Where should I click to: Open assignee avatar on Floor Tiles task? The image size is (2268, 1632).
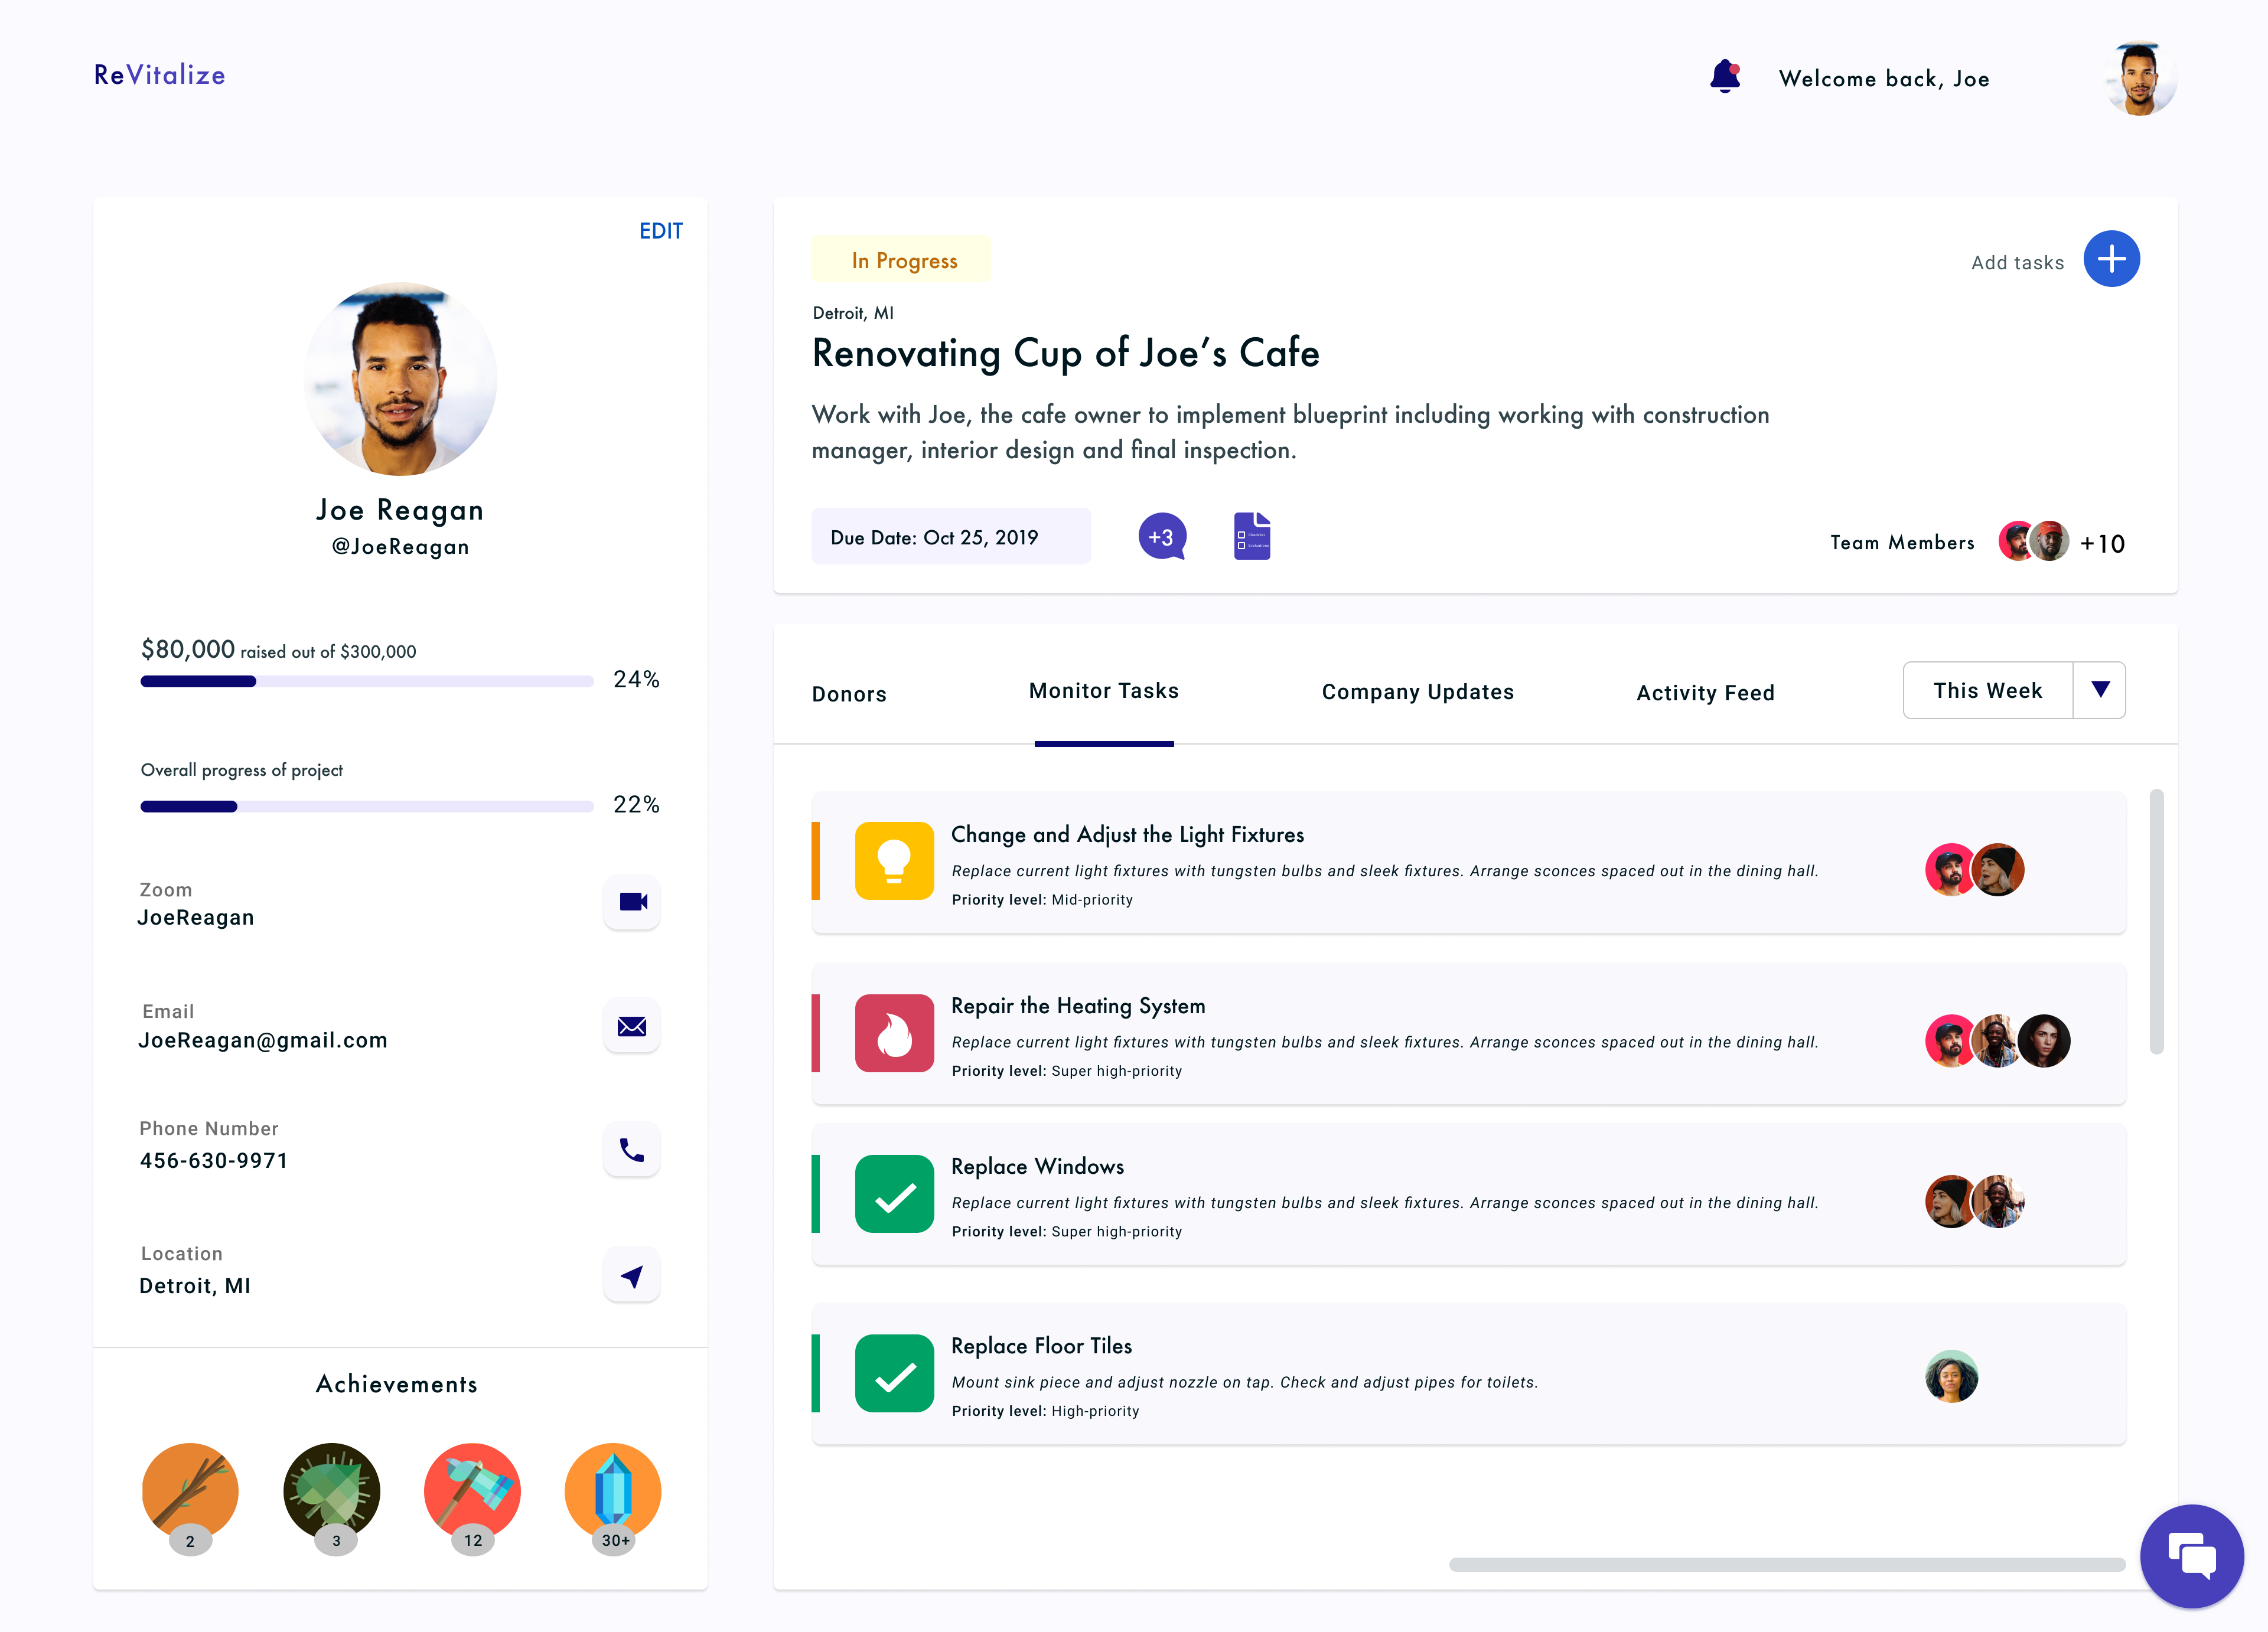1951,1377
